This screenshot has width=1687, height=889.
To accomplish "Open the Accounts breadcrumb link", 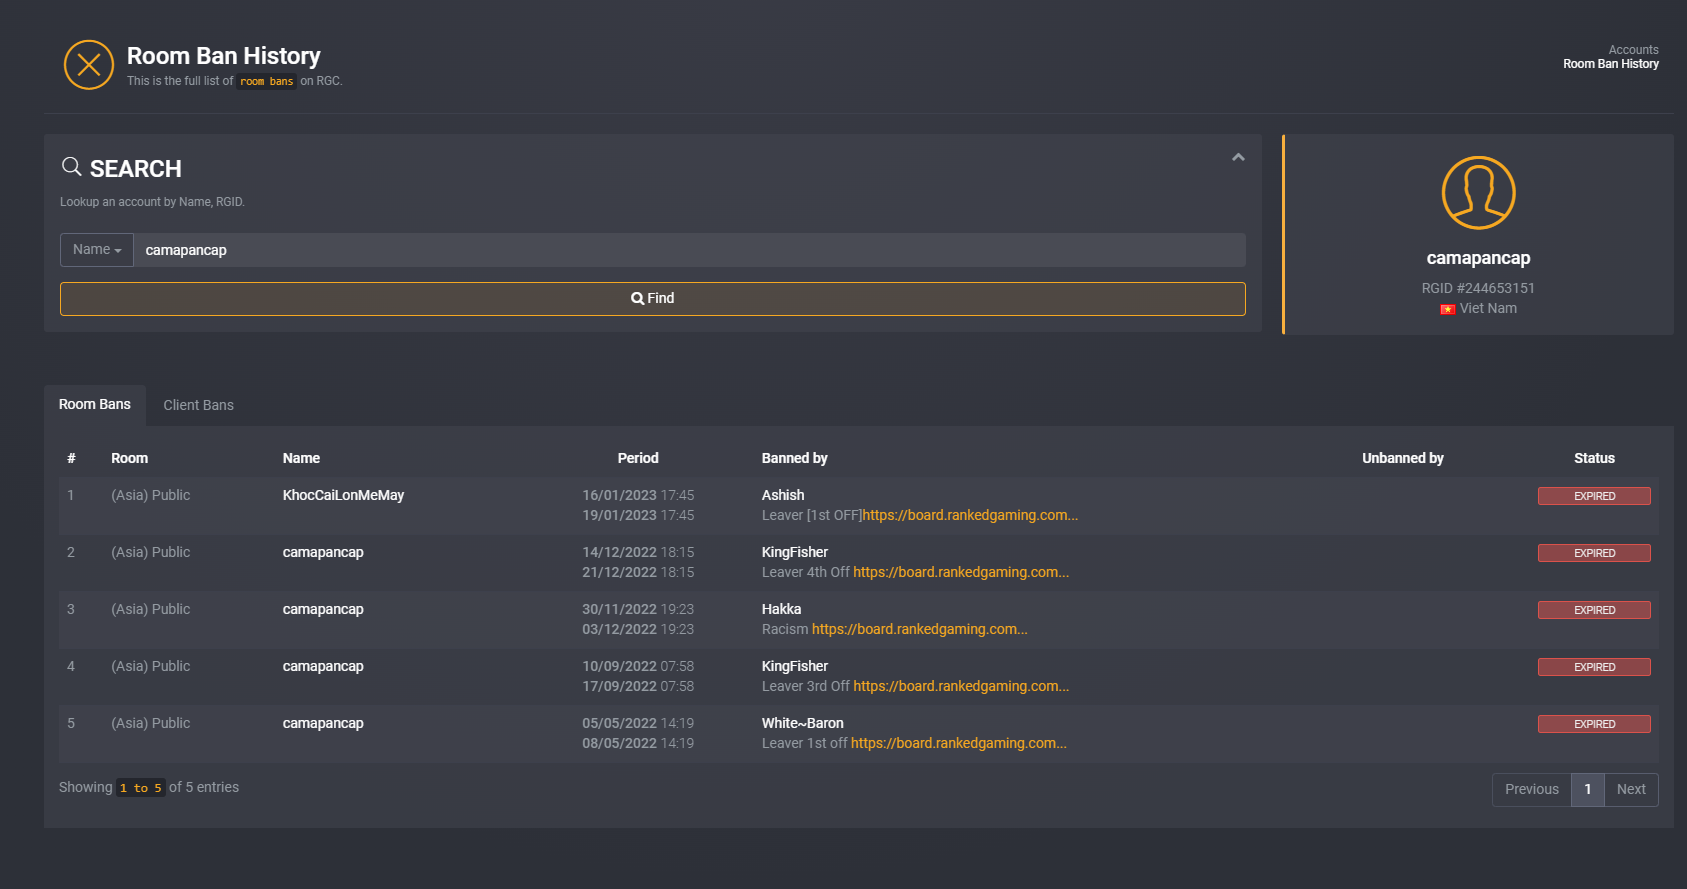I will point(1633,50).
